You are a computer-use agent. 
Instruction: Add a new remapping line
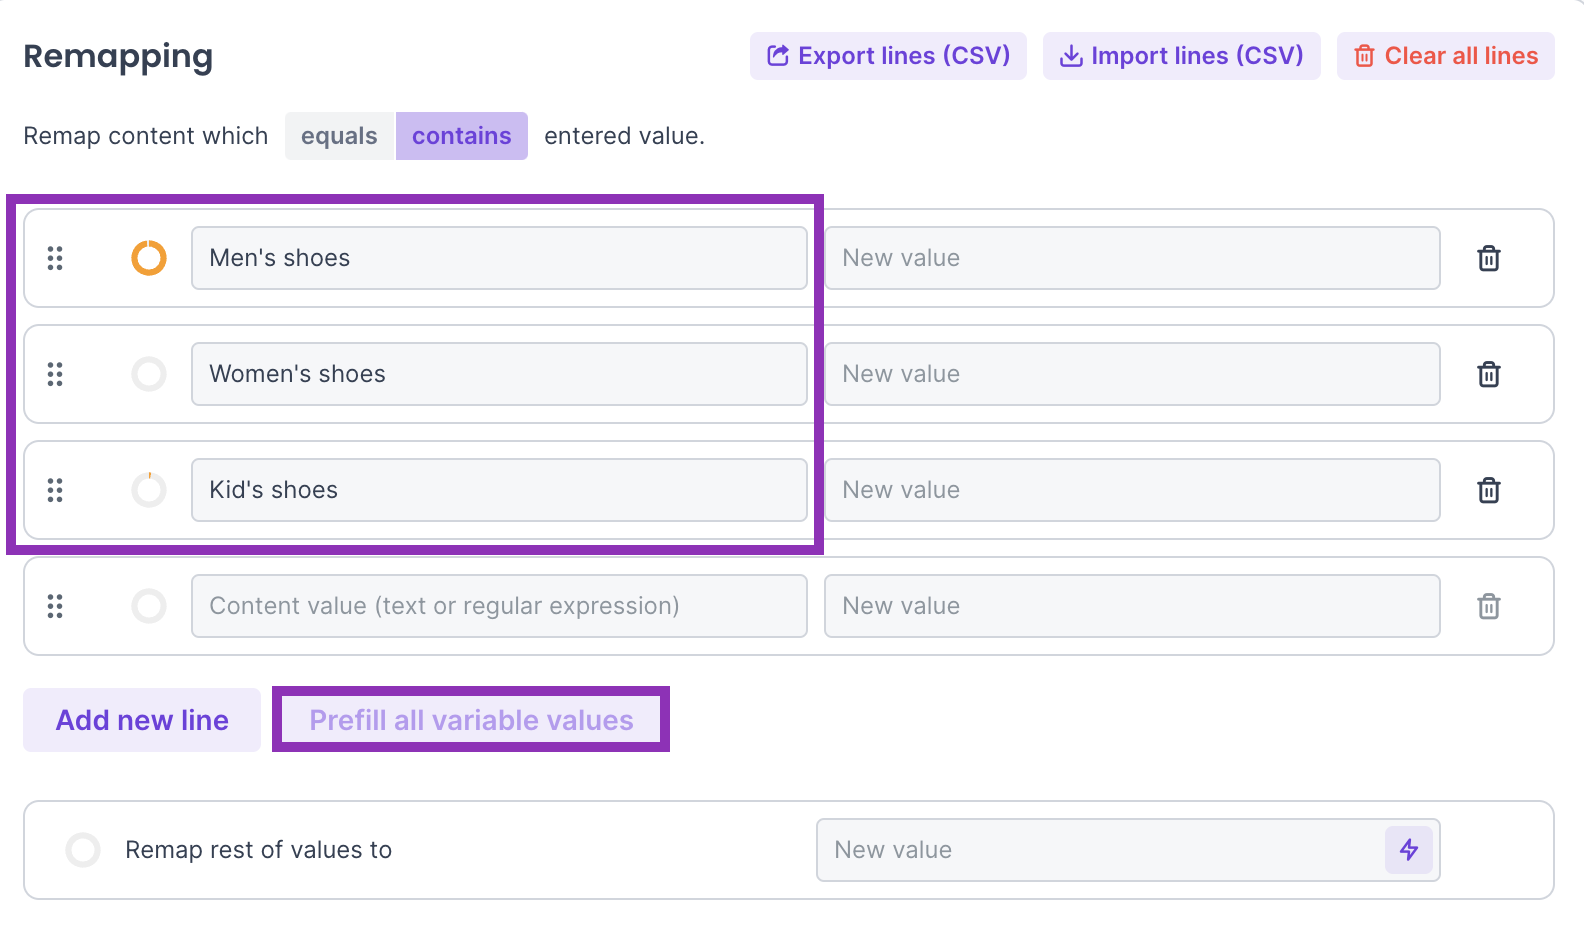point(142,720)
